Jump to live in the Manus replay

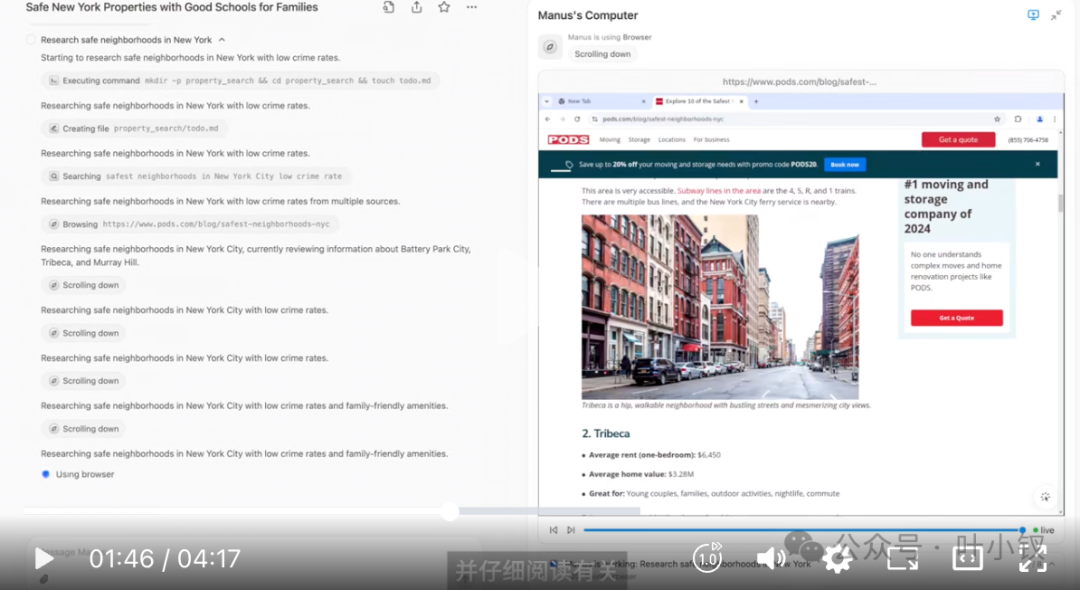coord(1043,530)
